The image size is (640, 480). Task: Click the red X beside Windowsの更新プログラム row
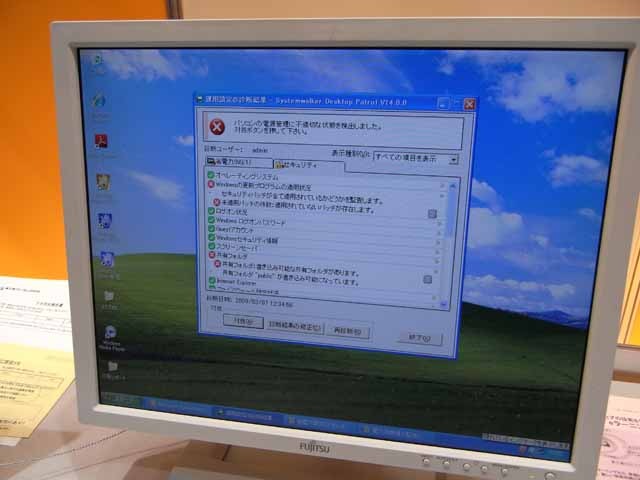pyautogui.click(x=211, y=184)
